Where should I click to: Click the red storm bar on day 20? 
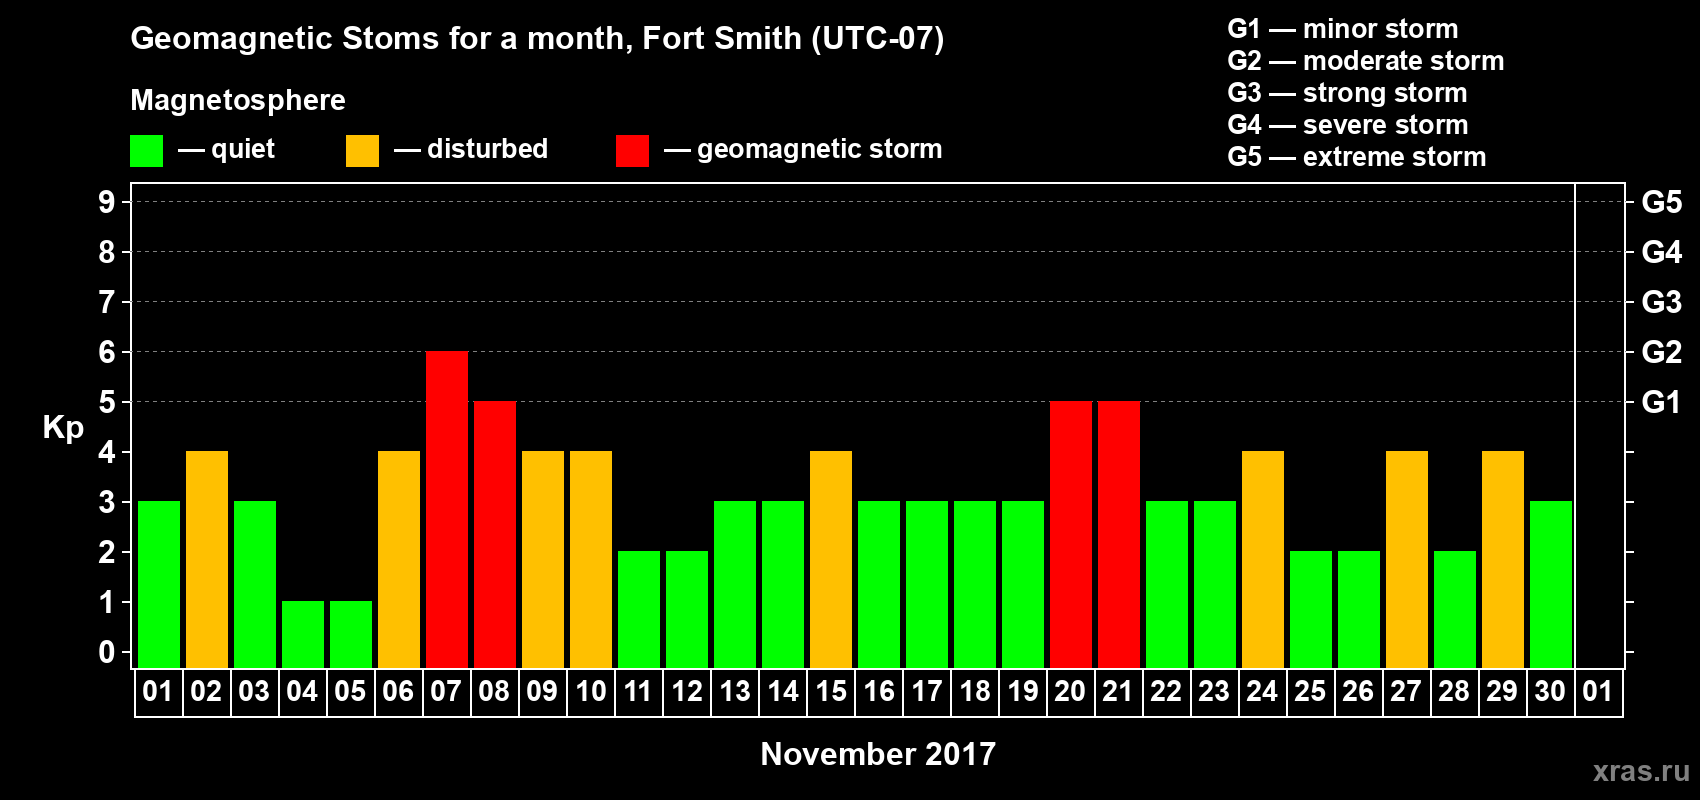pos(1071,535)
